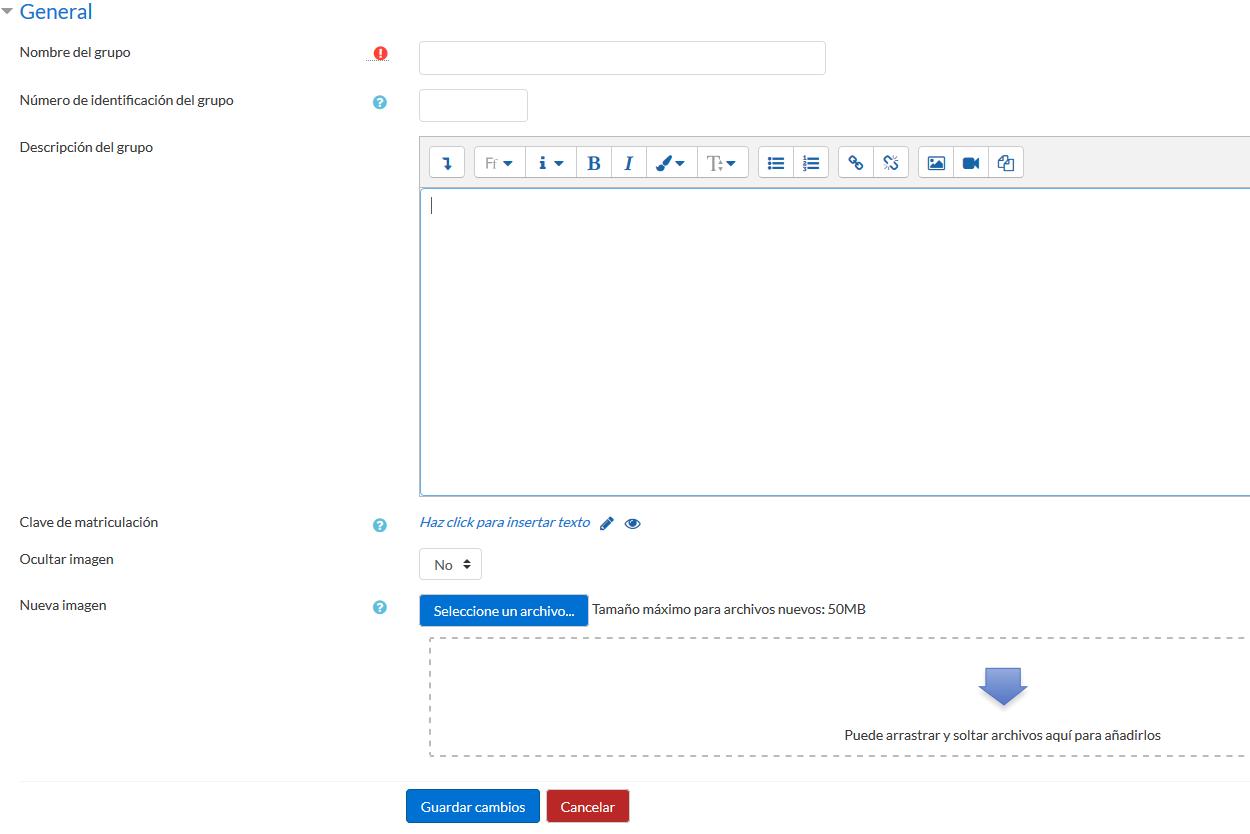Click the file drop area arrow

click(x=1003, y=686)
